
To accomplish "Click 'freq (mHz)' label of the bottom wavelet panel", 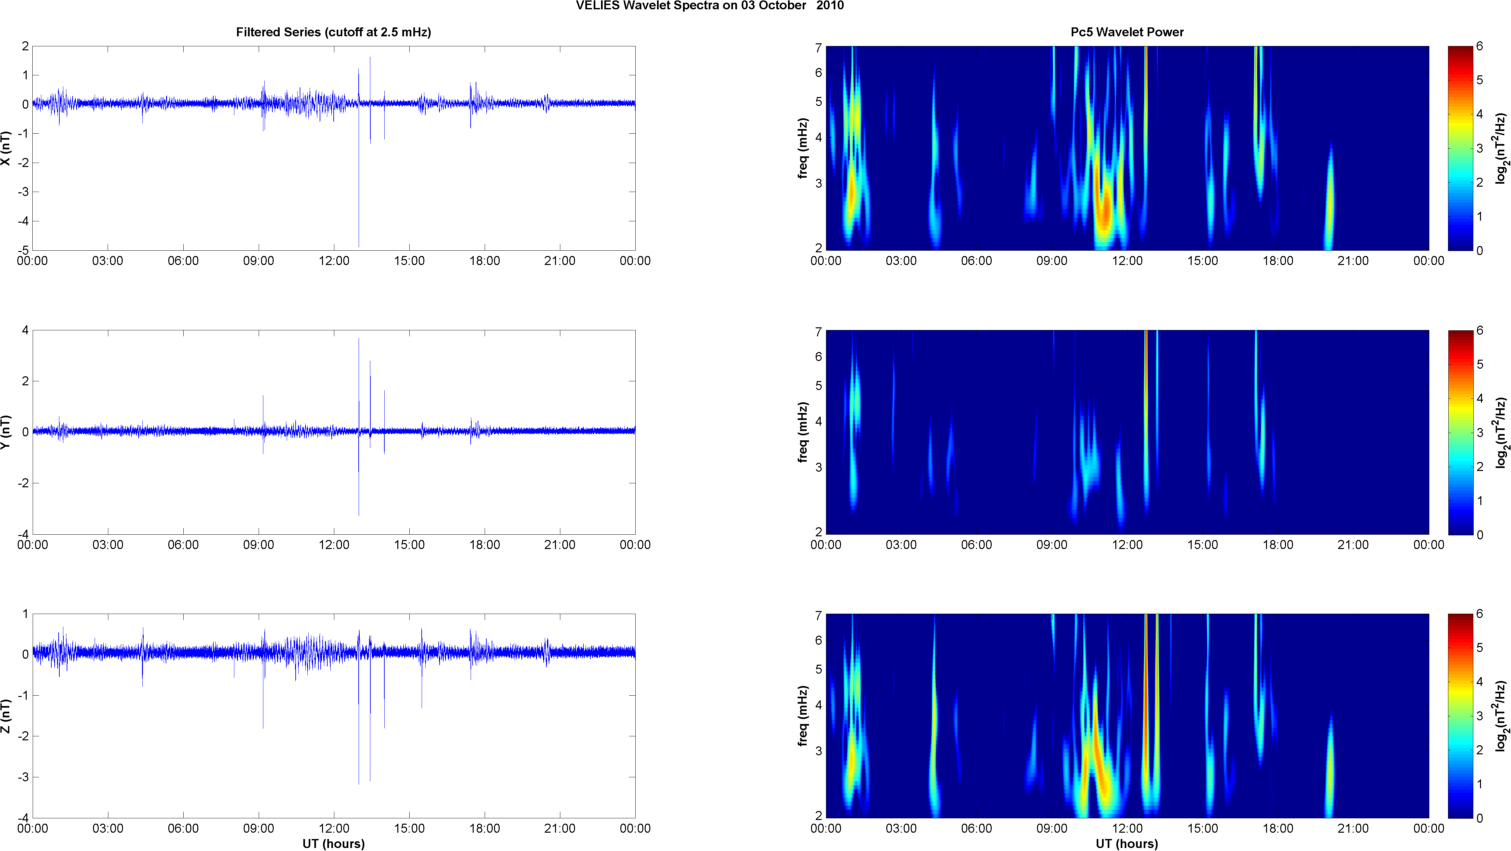I will [x=803, y=716].
